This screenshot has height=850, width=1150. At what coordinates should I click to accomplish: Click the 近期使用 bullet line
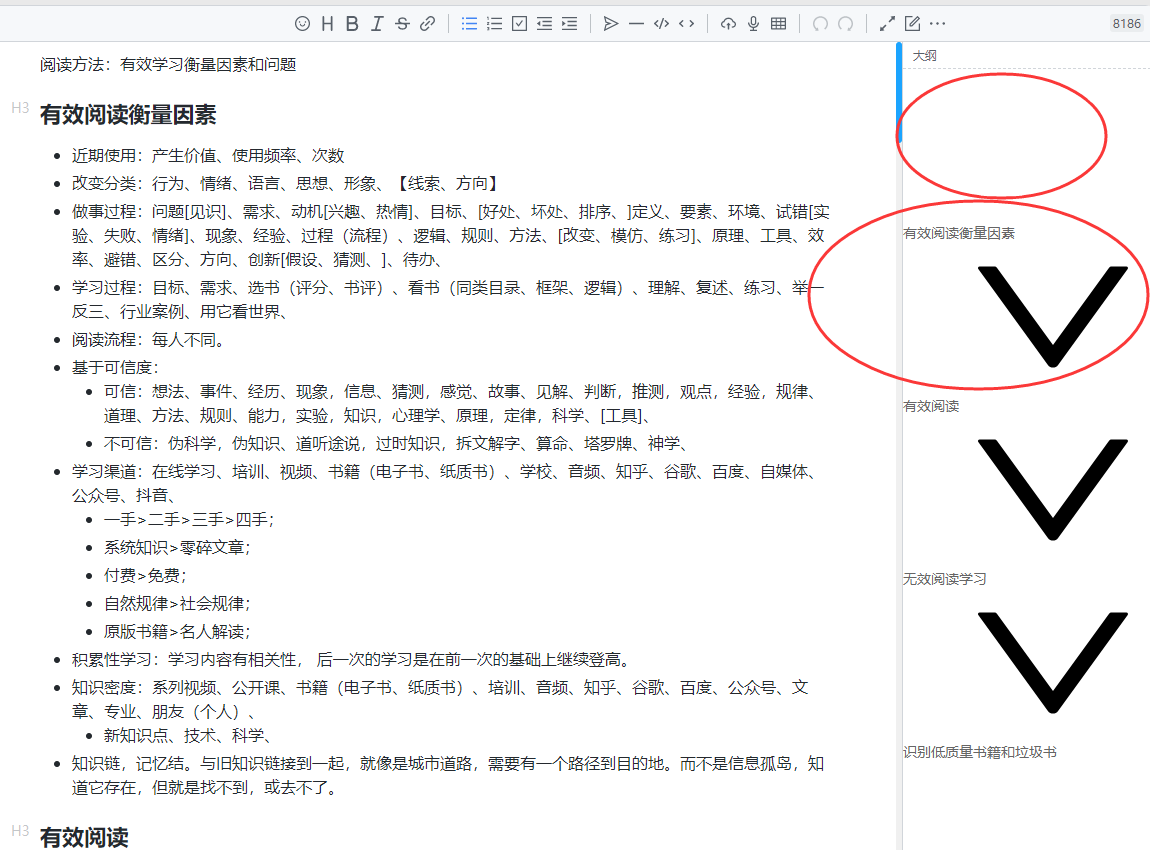point(208,155)
